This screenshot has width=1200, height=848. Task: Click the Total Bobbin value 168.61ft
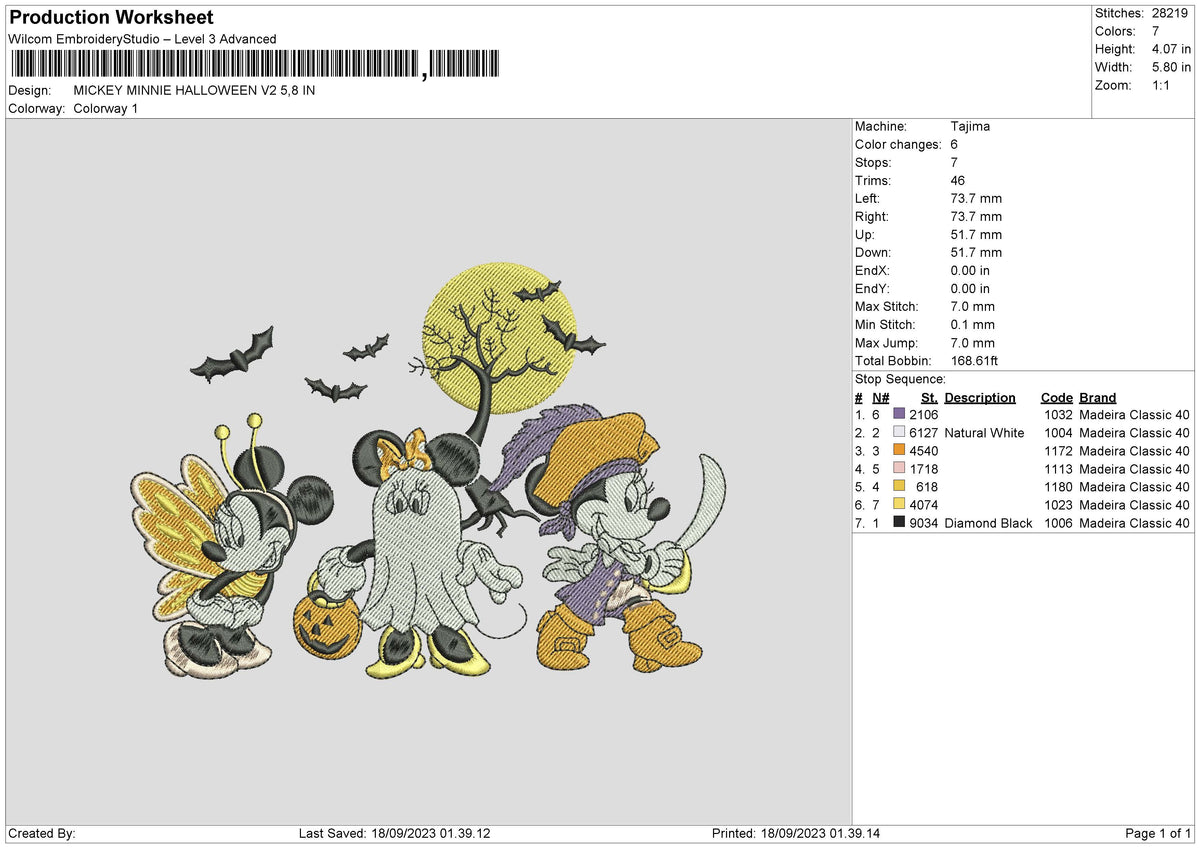(974, 360)
